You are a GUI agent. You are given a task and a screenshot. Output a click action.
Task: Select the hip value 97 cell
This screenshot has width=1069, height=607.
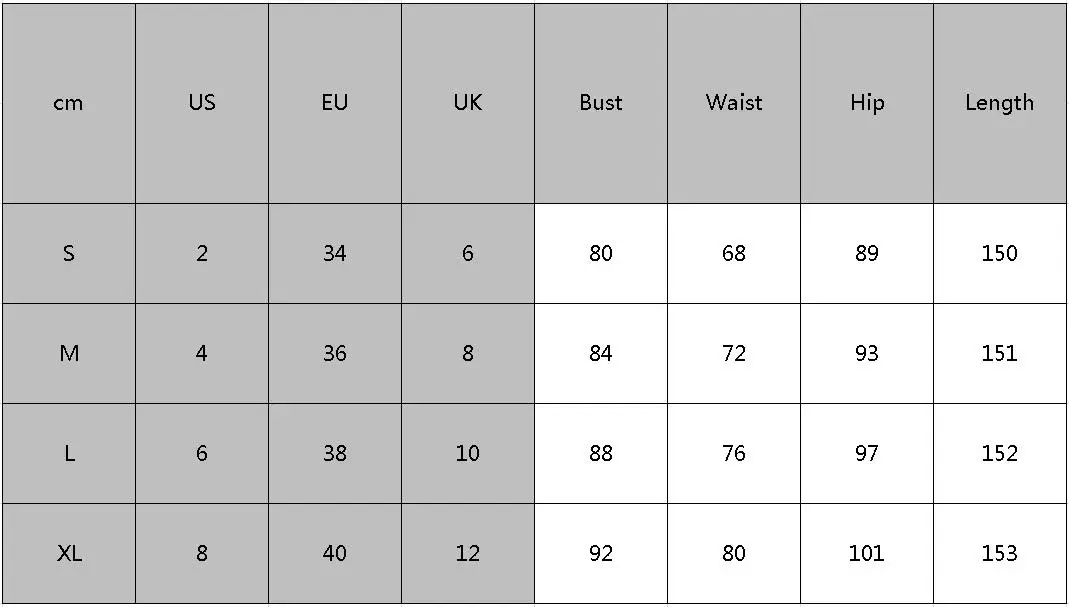click(867, 454)
